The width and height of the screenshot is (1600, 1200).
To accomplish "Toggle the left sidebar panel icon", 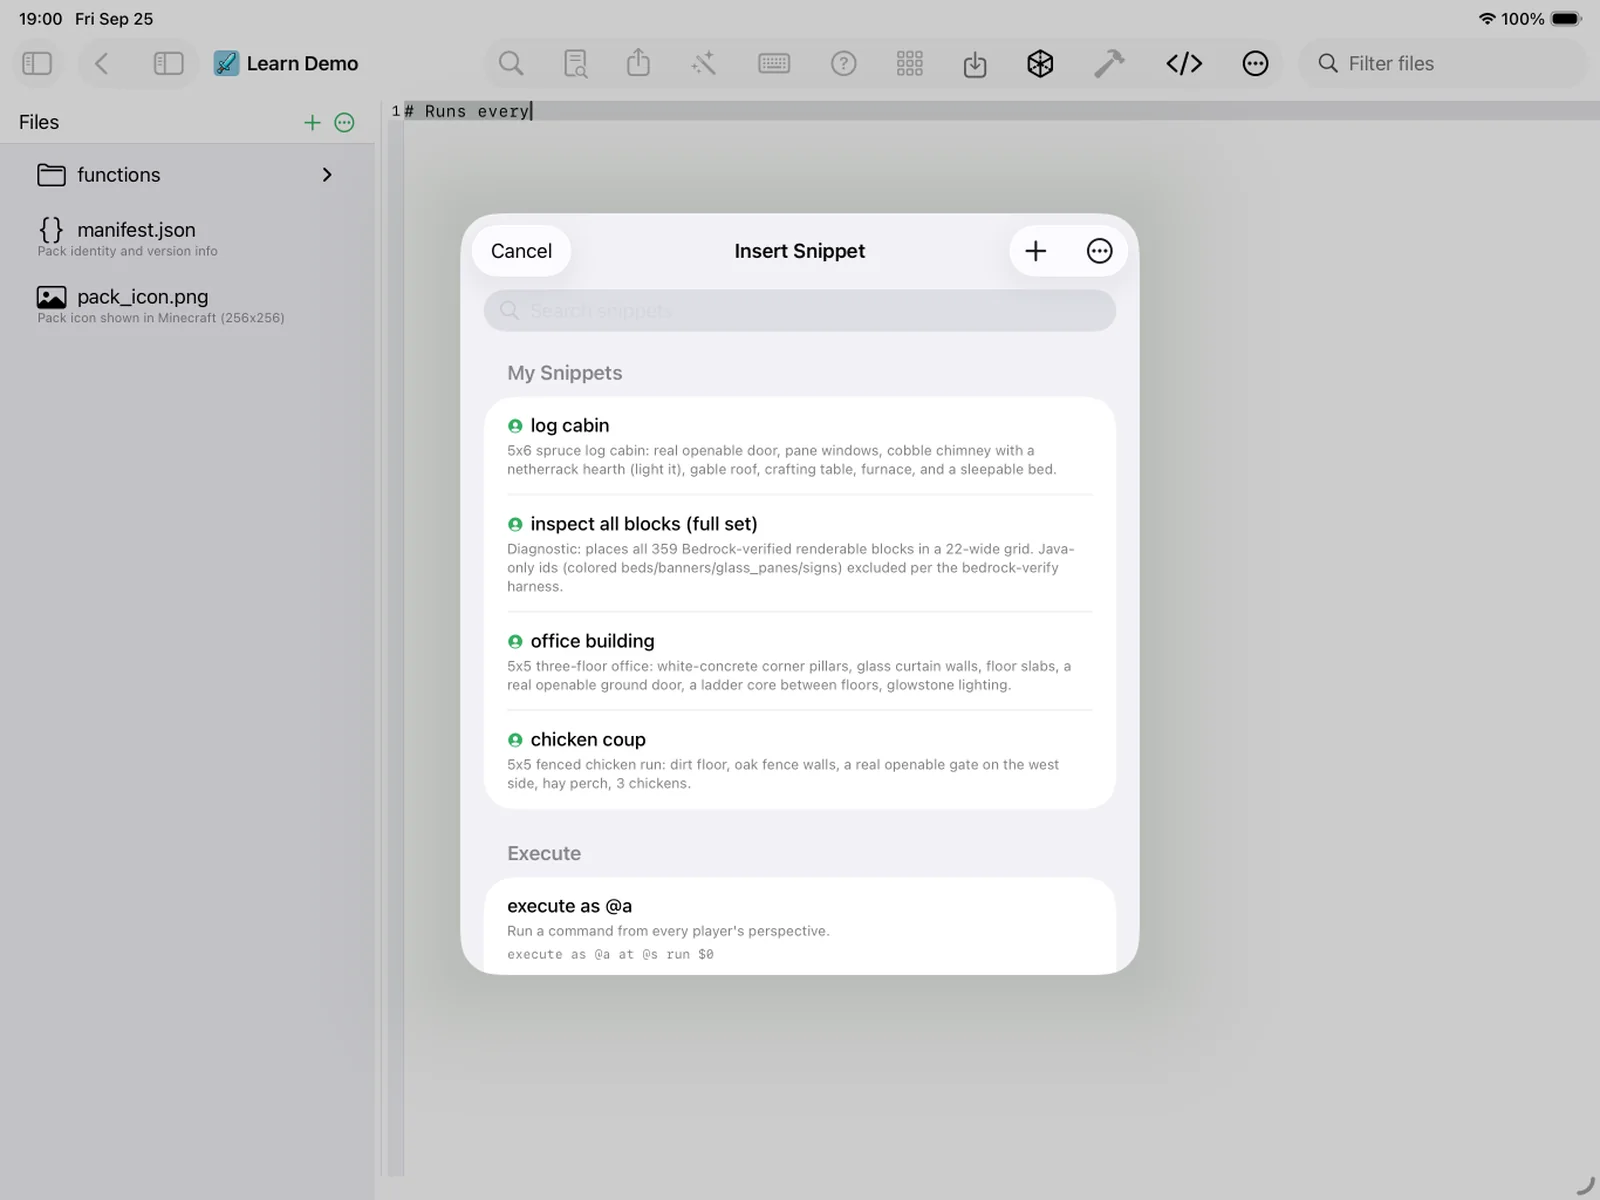I will [37, 64].
